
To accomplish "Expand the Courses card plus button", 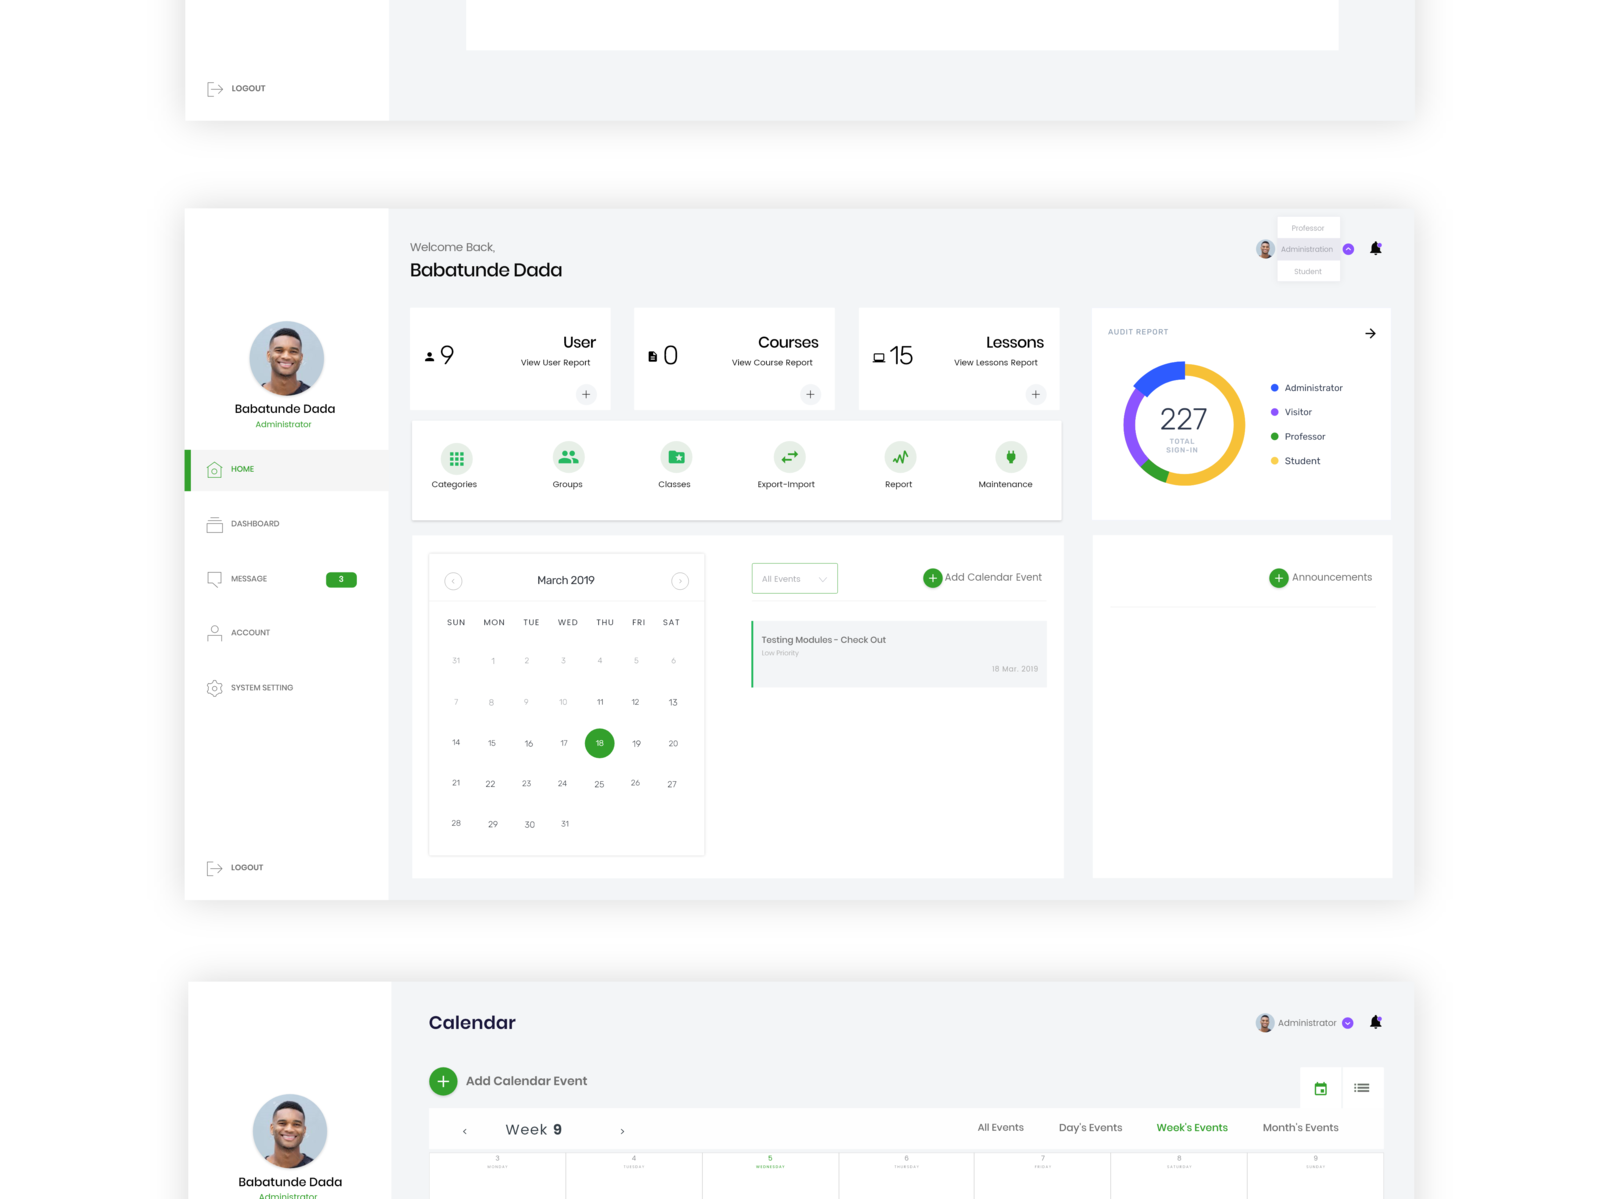I will click(x=810, y=394).
